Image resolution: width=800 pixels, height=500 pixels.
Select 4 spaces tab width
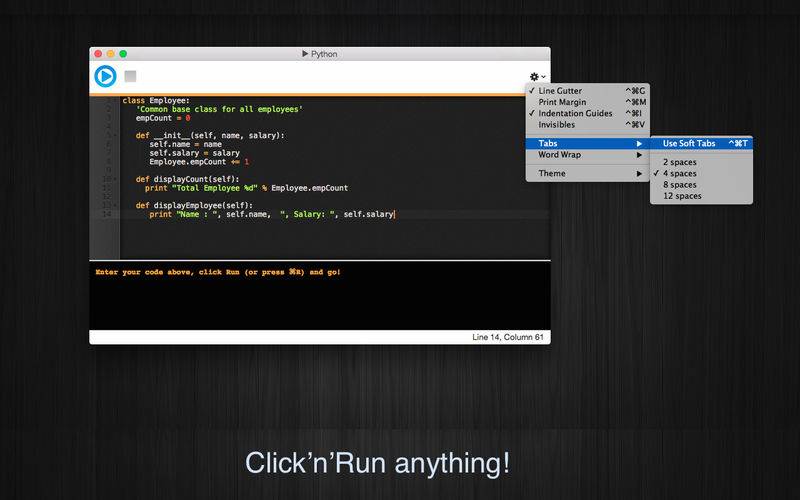tap(702, 173)
